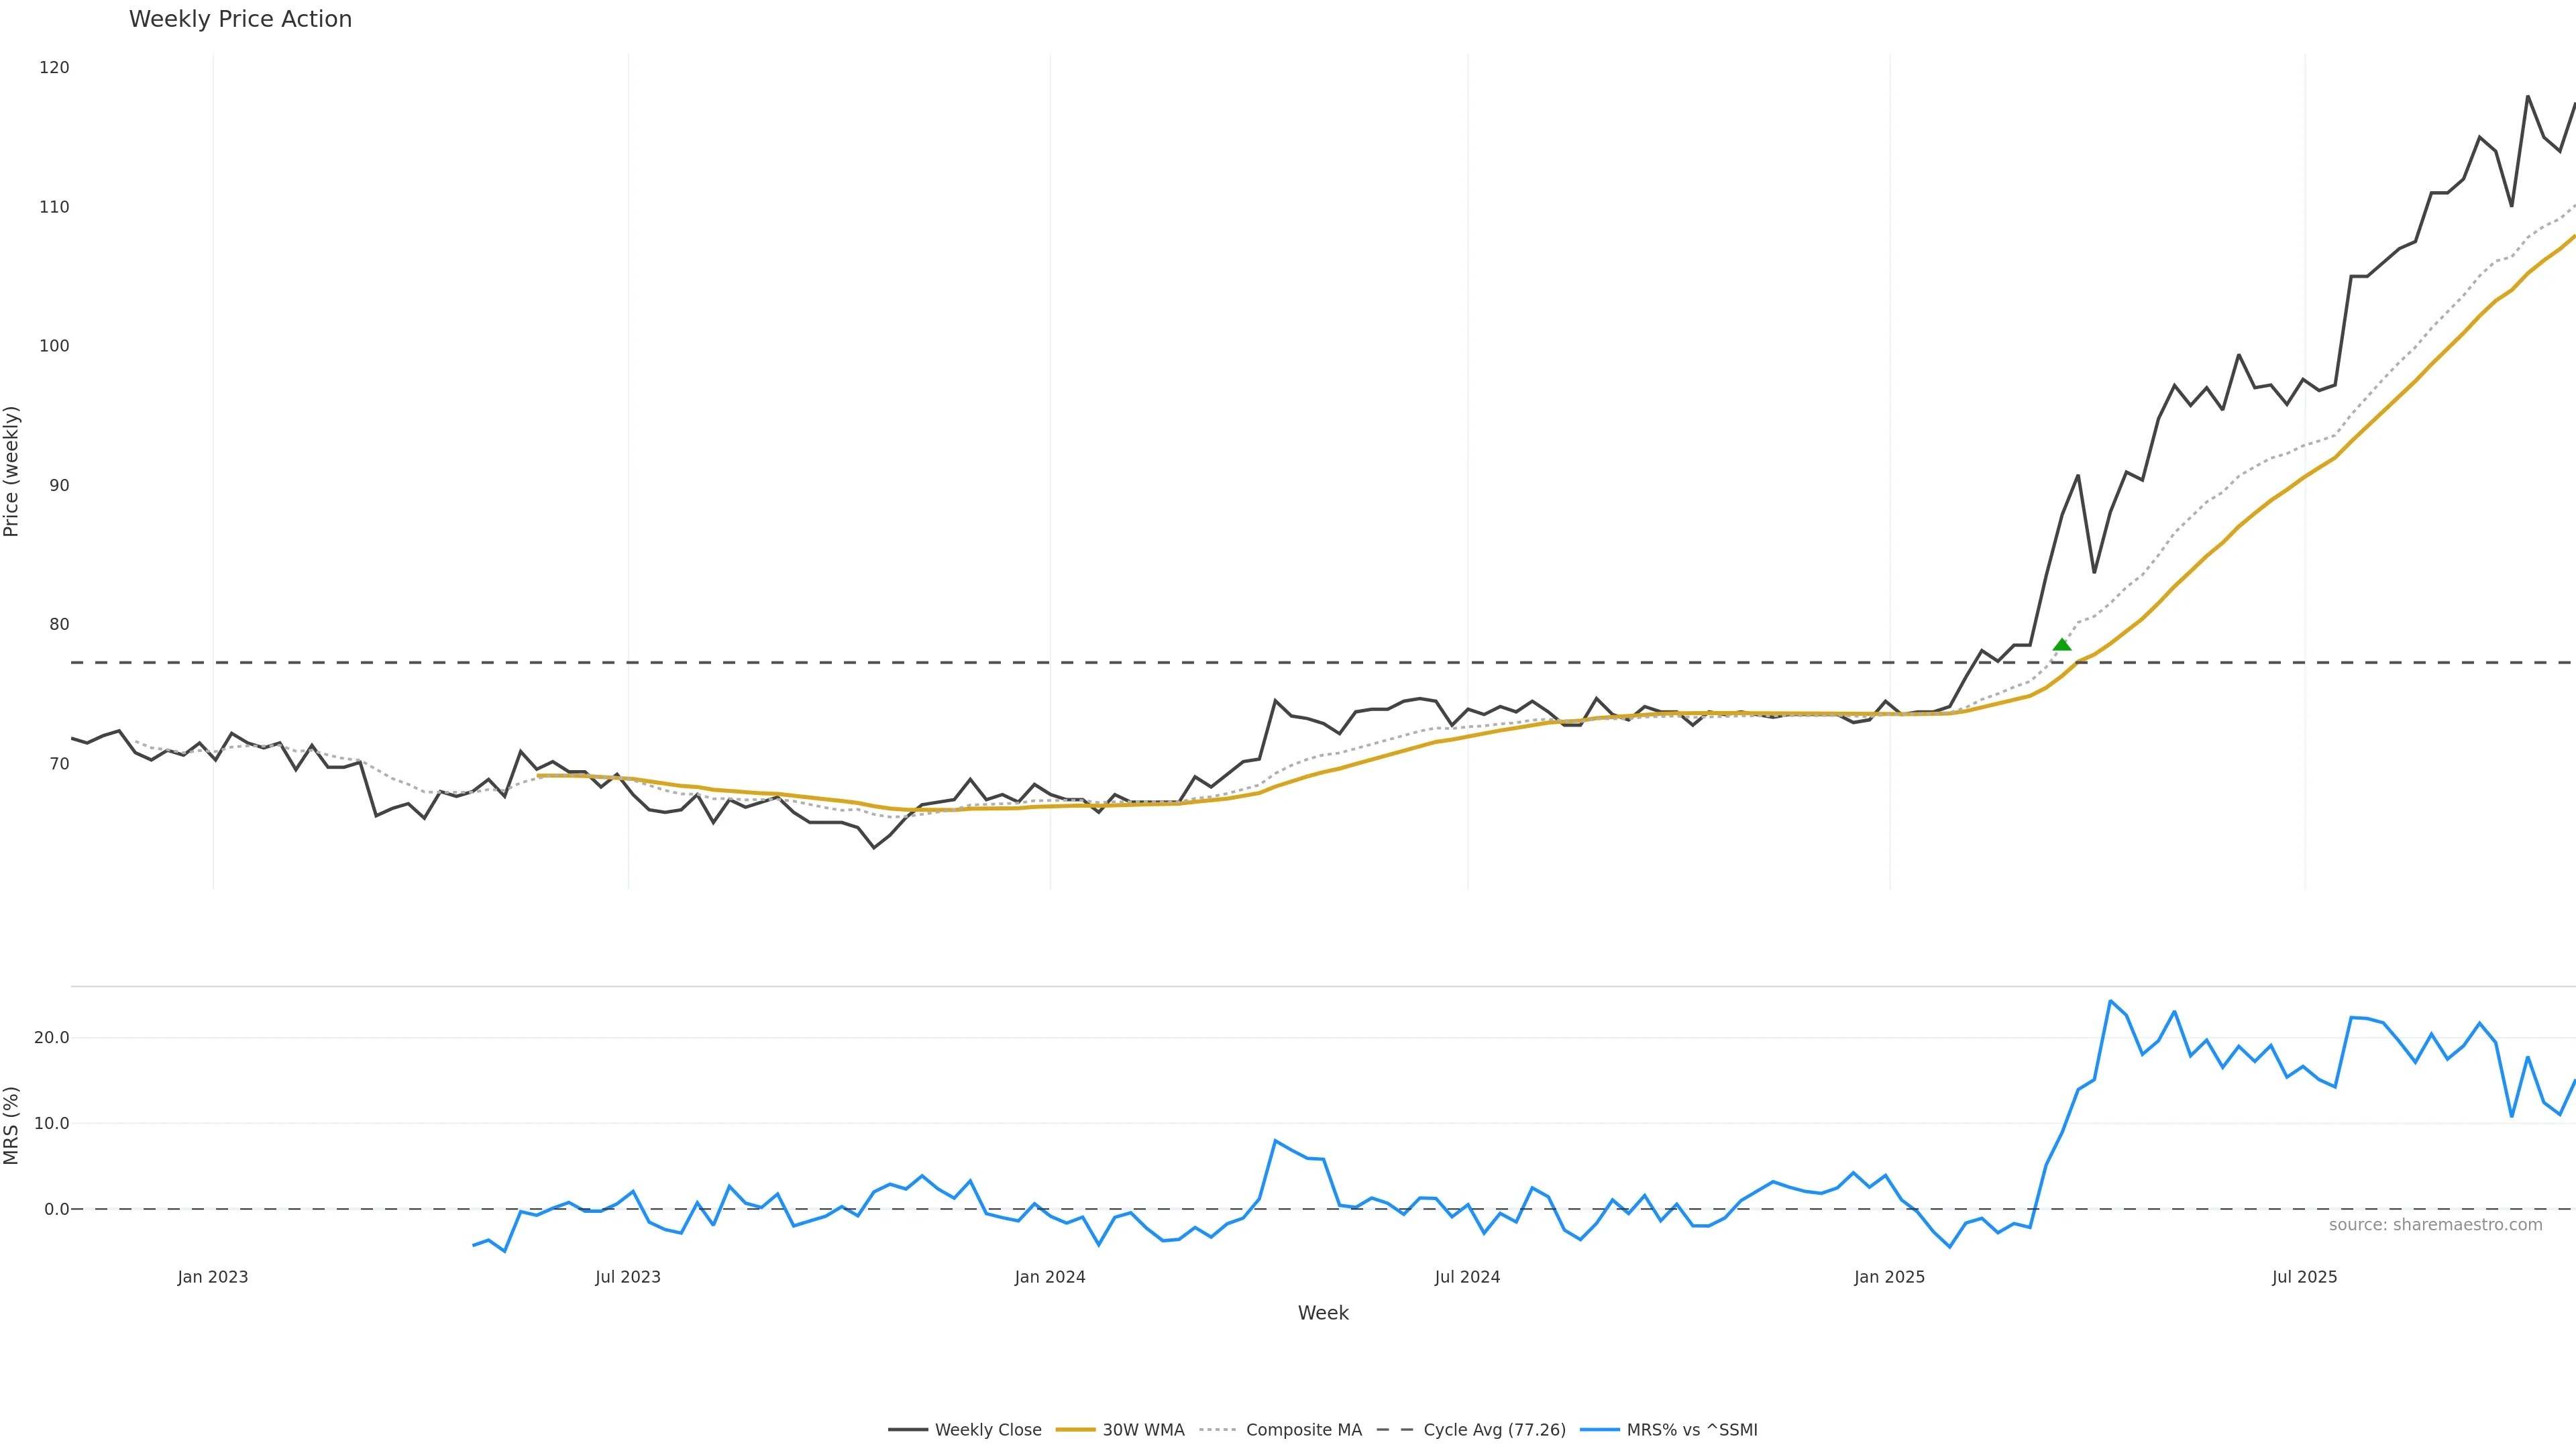Click the 120 price axis tick label
The image size is (2576, 1449).
[54, 68]
